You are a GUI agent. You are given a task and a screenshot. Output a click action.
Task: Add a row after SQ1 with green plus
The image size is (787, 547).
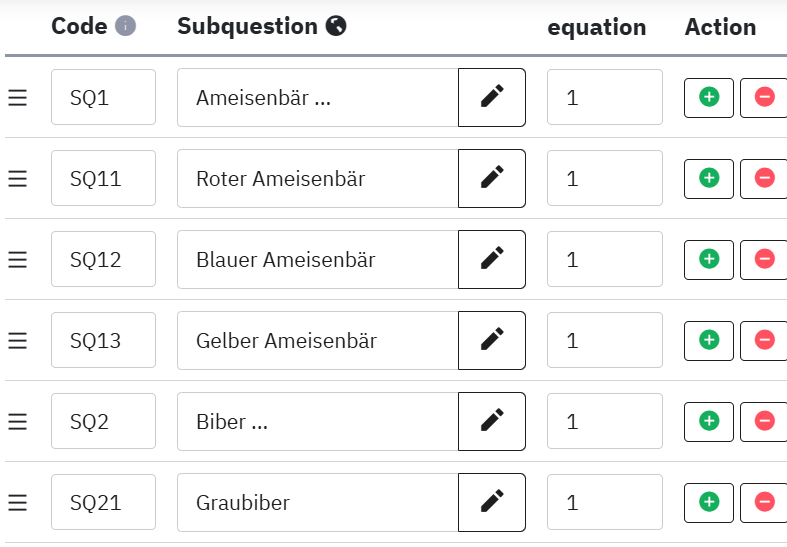click(x=709, y=97)
